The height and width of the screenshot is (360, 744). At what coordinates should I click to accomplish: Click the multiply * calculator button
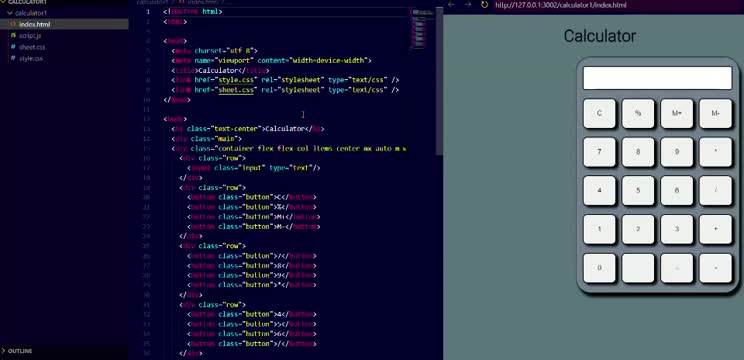[716, 152]
